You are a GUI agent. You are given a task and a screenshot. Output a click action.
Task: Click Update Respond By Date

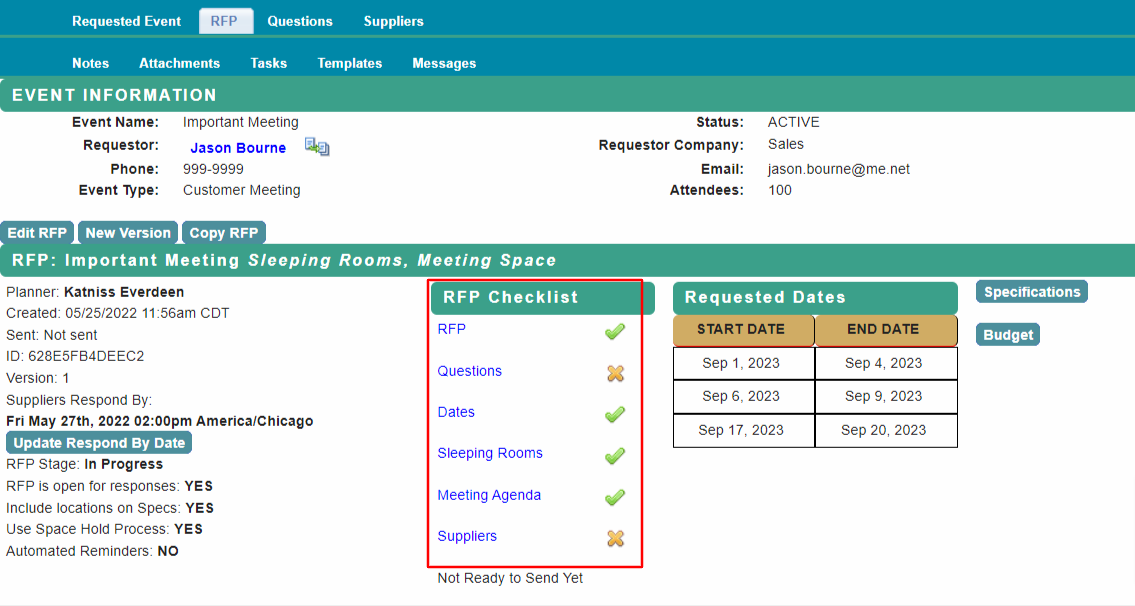point(98,442)
